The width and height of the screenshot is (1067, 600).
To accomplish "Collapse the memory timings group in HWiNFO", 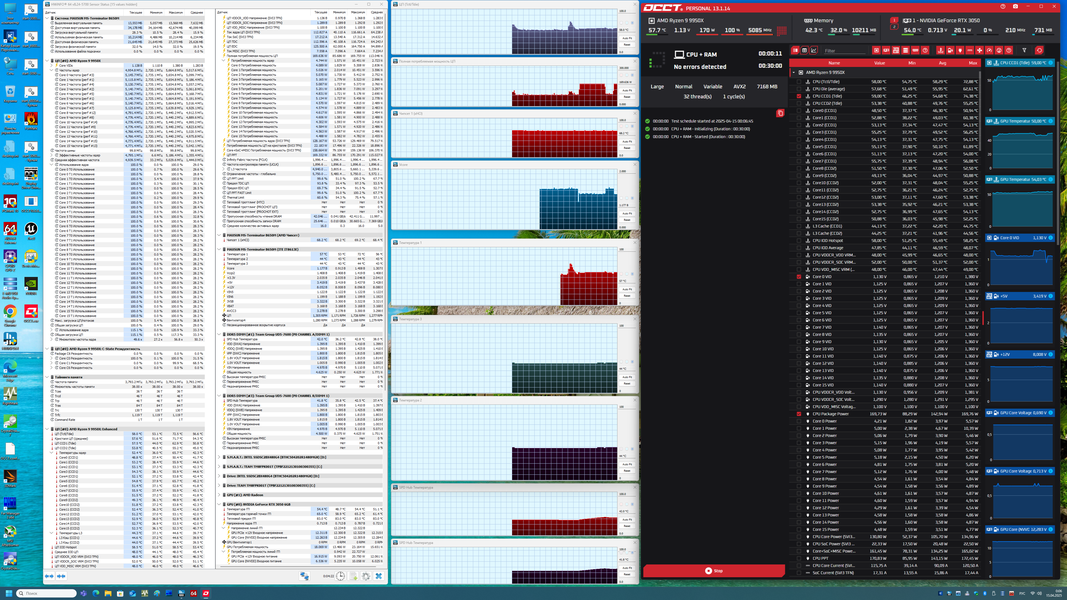I will pyautogui.click(x=49, y=377).
